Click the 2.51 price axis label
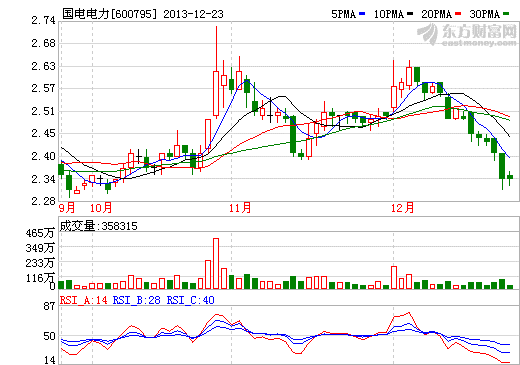The height and width of the screenshot is (365, 520). pos(43,111)
